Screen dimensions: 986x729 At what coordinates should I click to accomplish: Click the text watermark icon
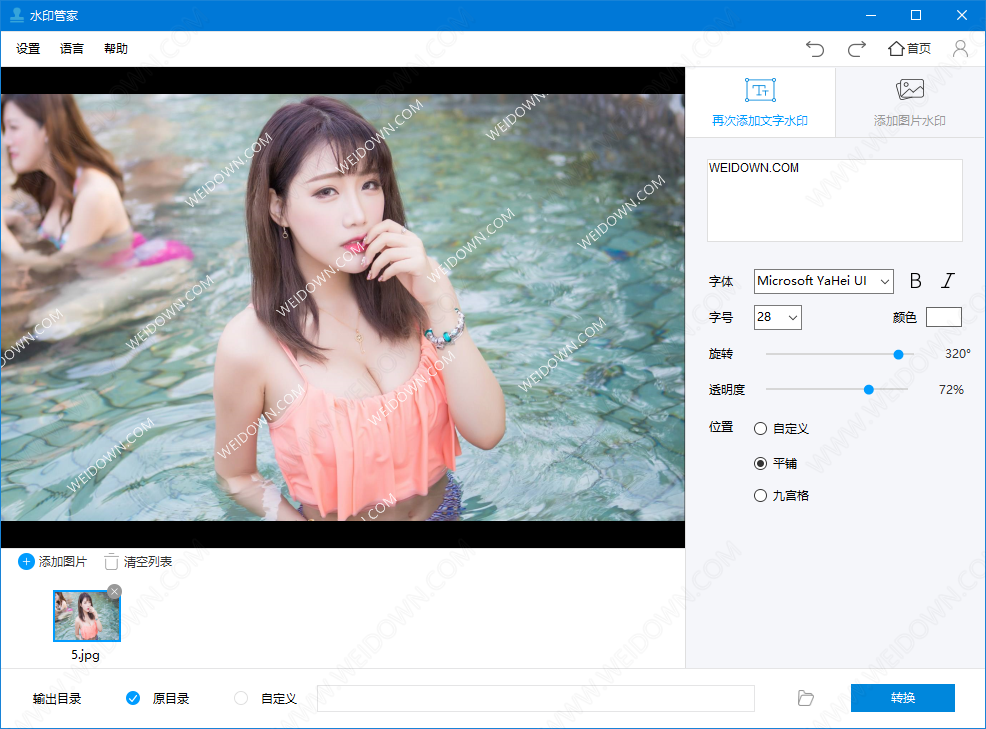coord(760,90)
